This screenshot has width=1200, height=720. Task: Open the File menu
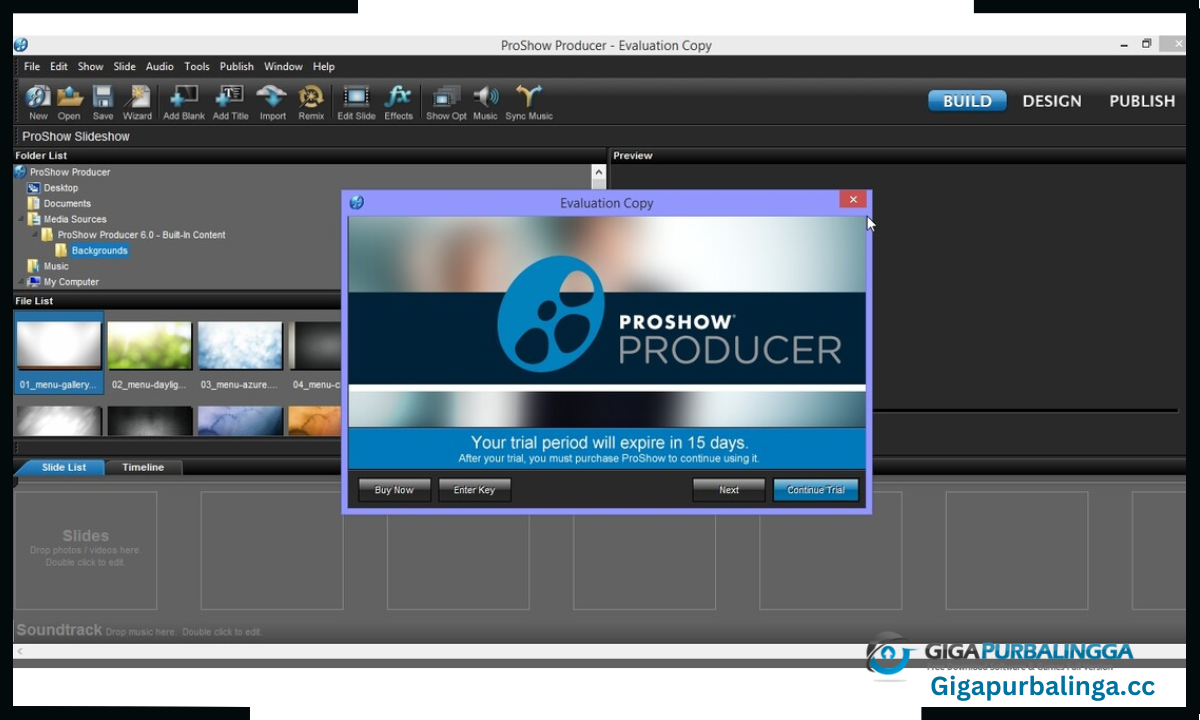pos(31,67)
